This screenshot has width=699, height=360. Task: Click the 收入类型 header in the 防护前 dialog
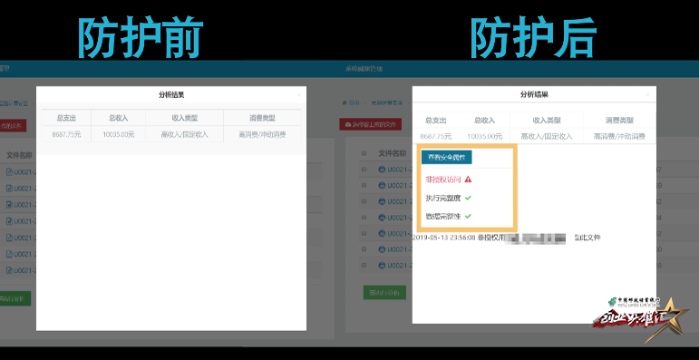pyautogui.click(x=184, y=118)
